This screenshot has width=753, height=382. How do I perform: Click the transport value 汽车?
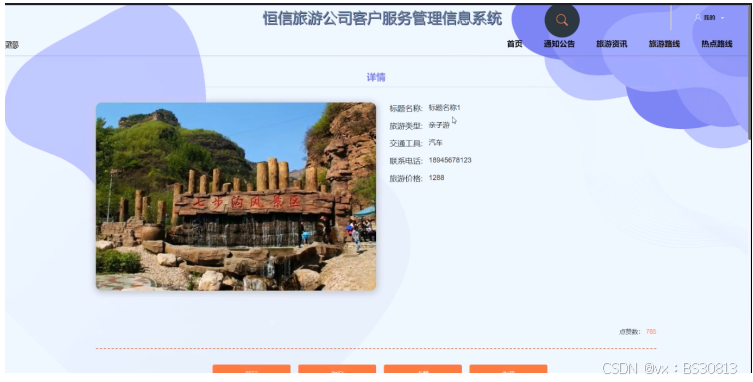tap(436, 143)
